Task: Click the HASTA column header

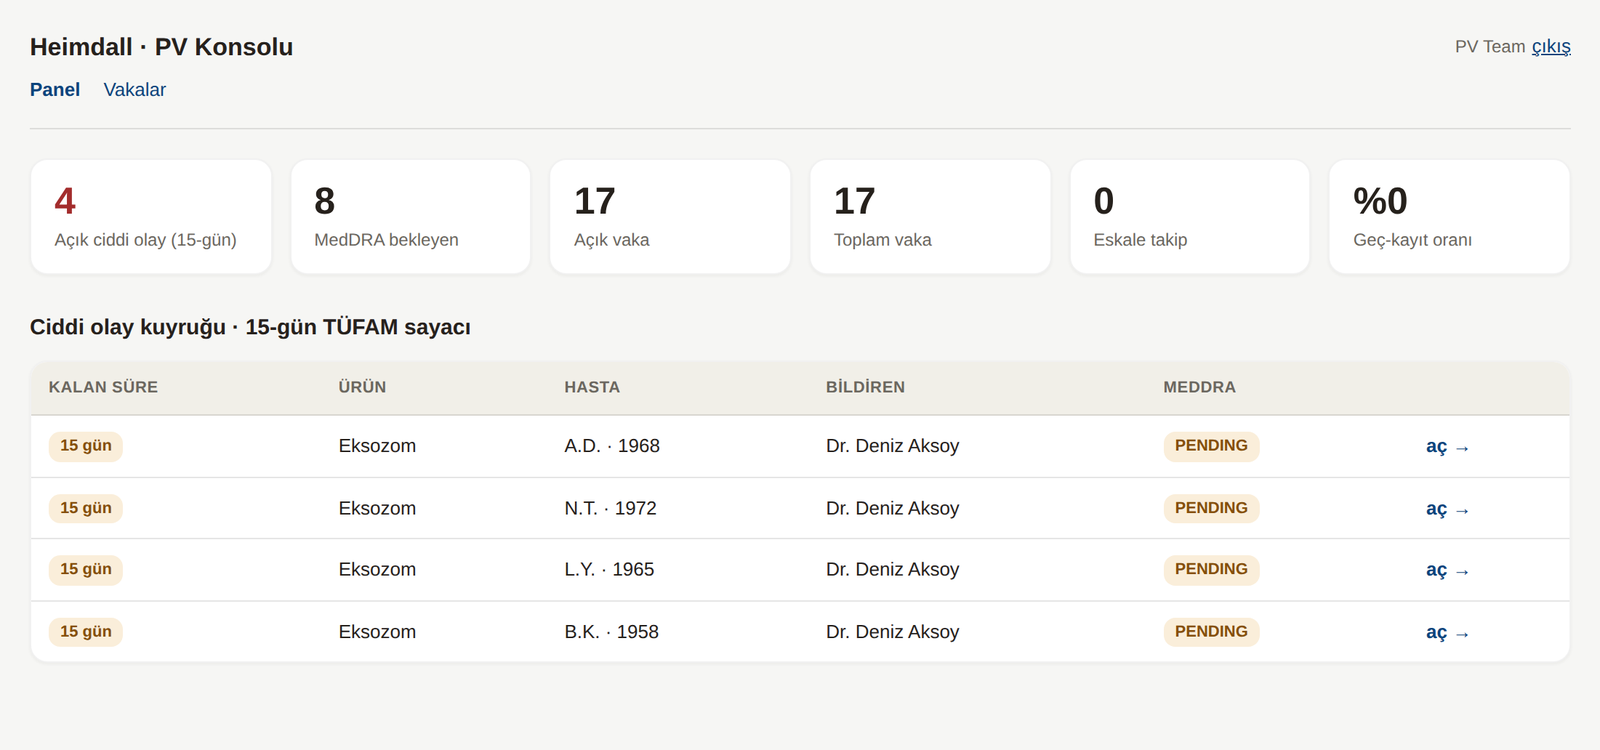Action: [592, 387]
